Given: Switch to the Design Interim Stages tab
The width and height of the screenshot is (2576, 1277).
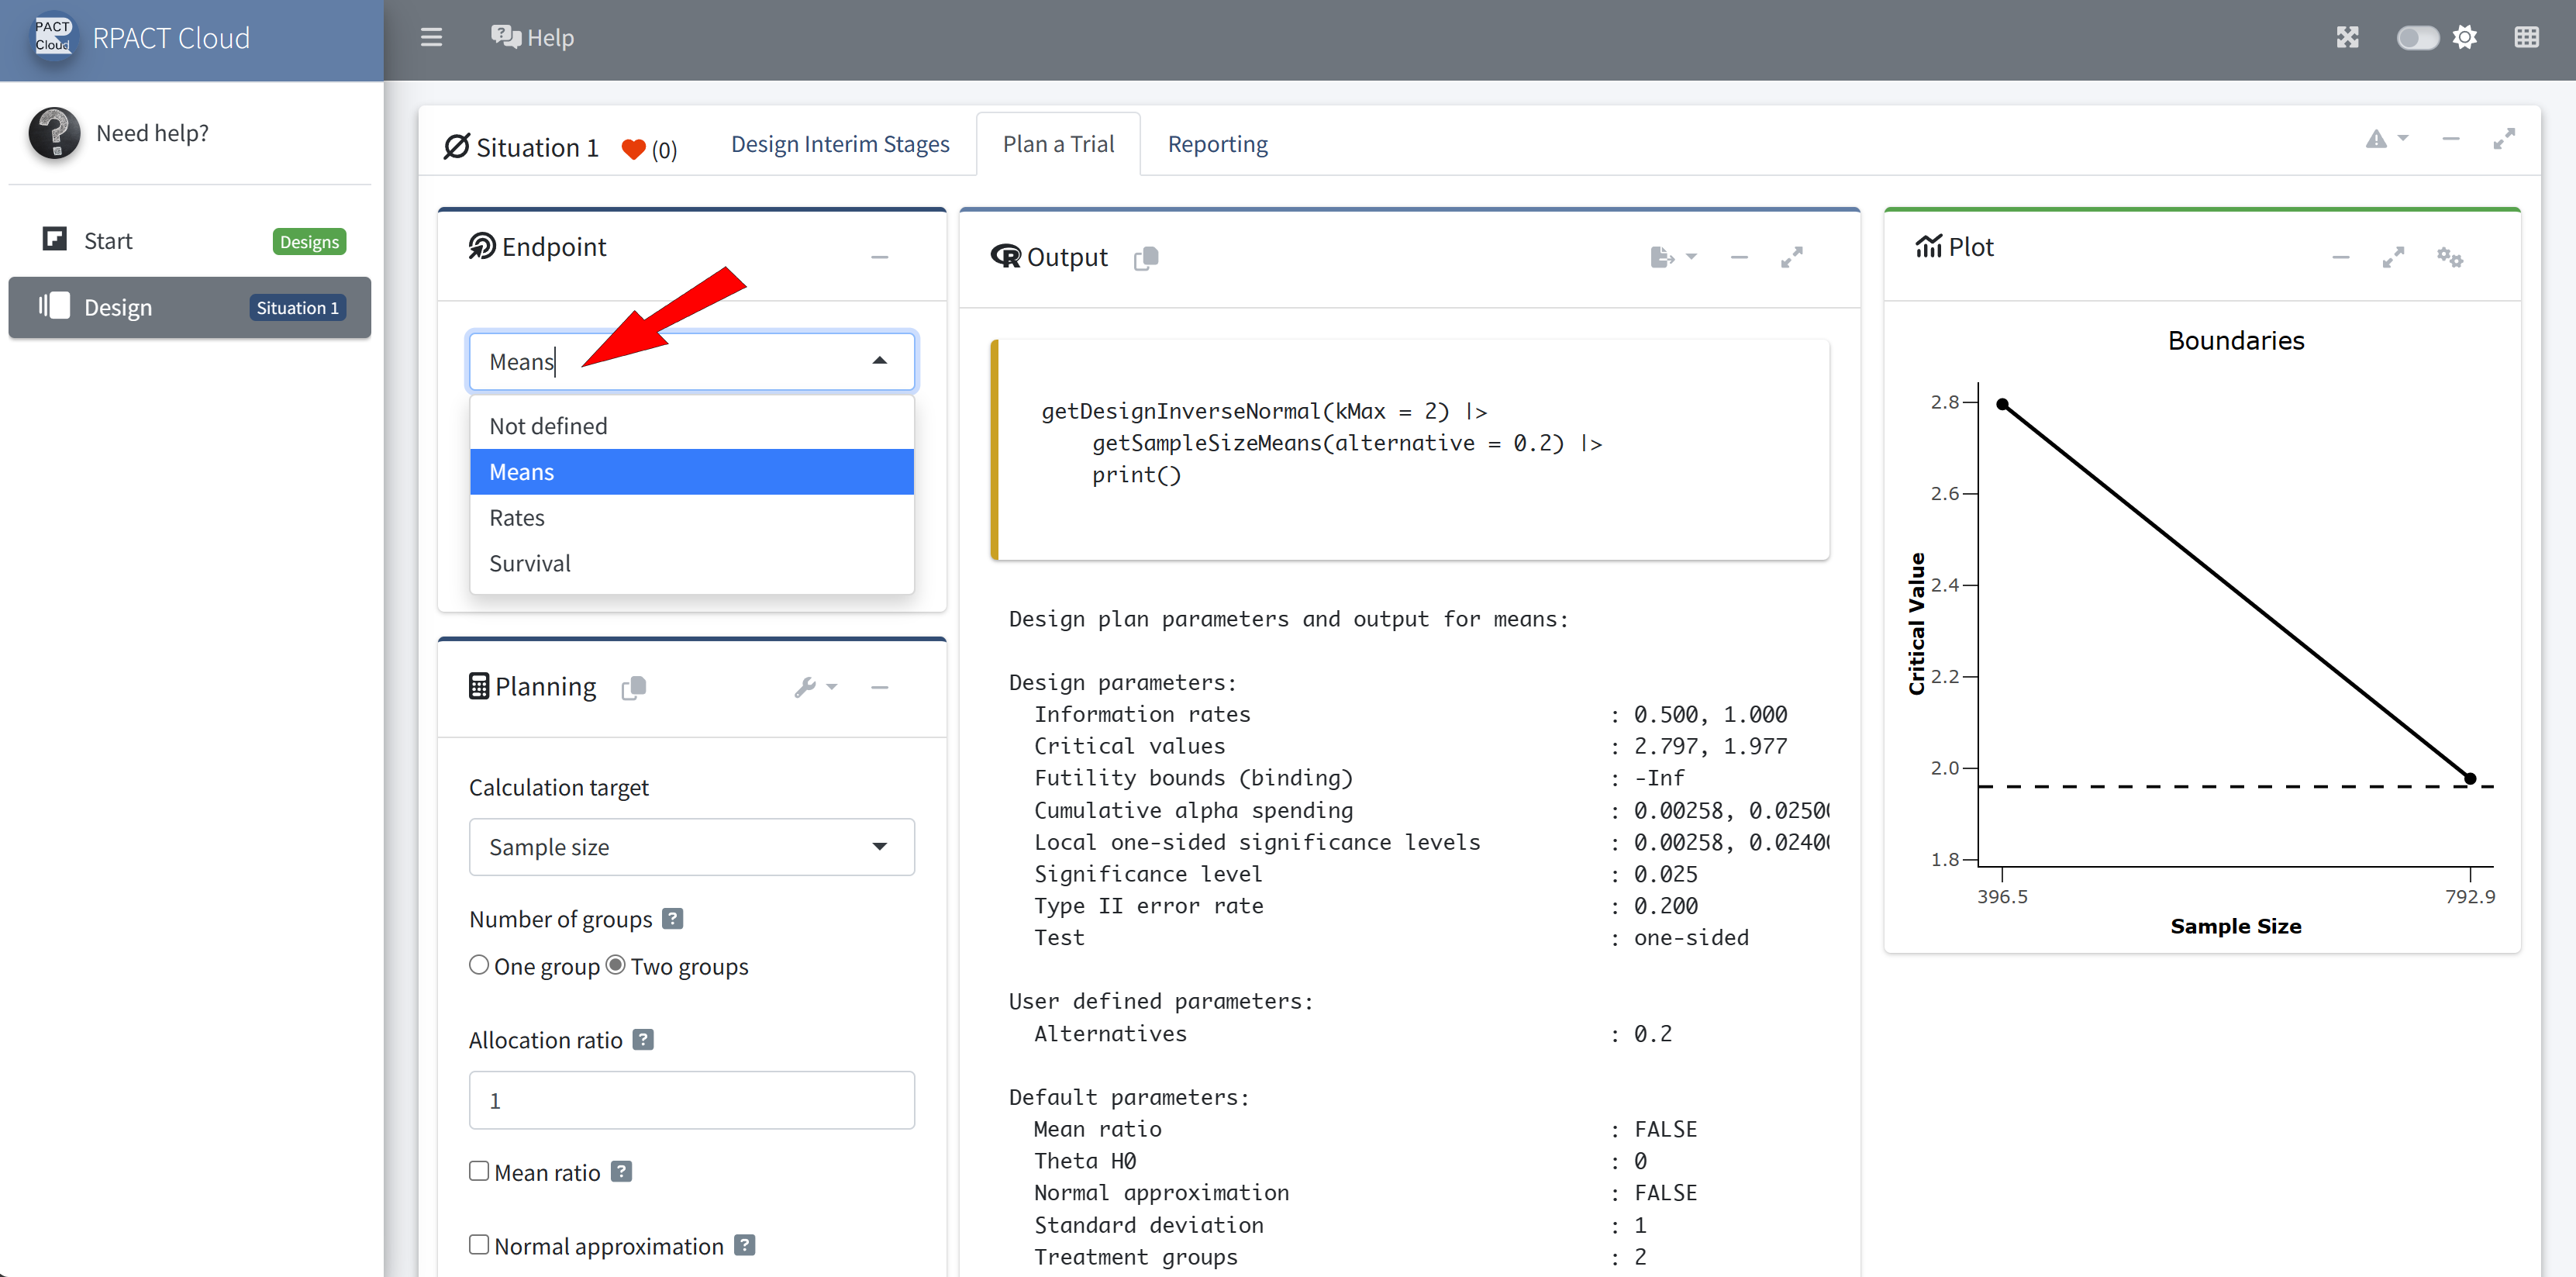Looking at the screenshot, I should coord(840,144).
